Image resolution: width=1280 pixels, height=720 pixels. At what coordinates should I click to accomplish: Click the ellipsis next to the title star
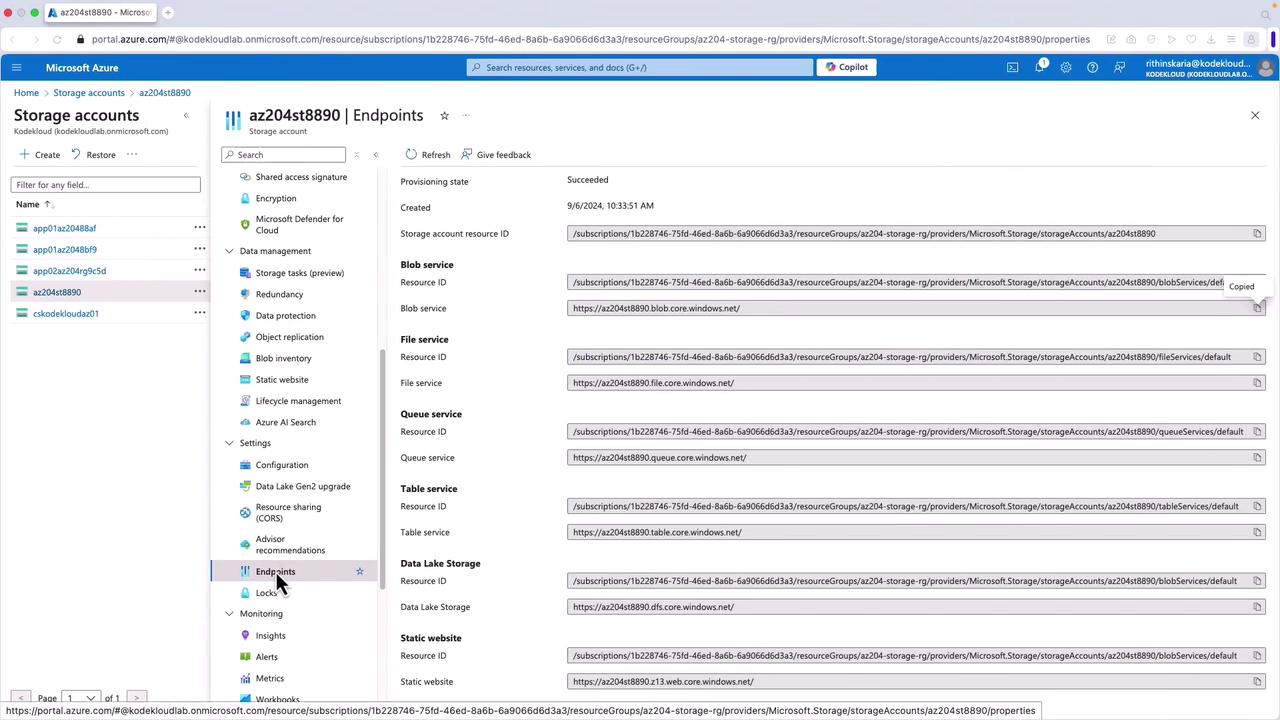click(x=466, y=116)
